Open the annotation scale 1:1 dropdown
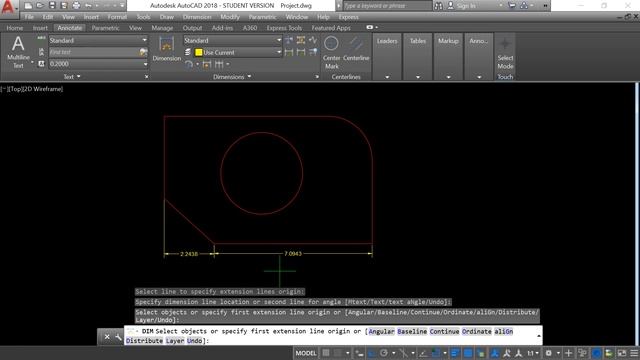 pos(532,353)
